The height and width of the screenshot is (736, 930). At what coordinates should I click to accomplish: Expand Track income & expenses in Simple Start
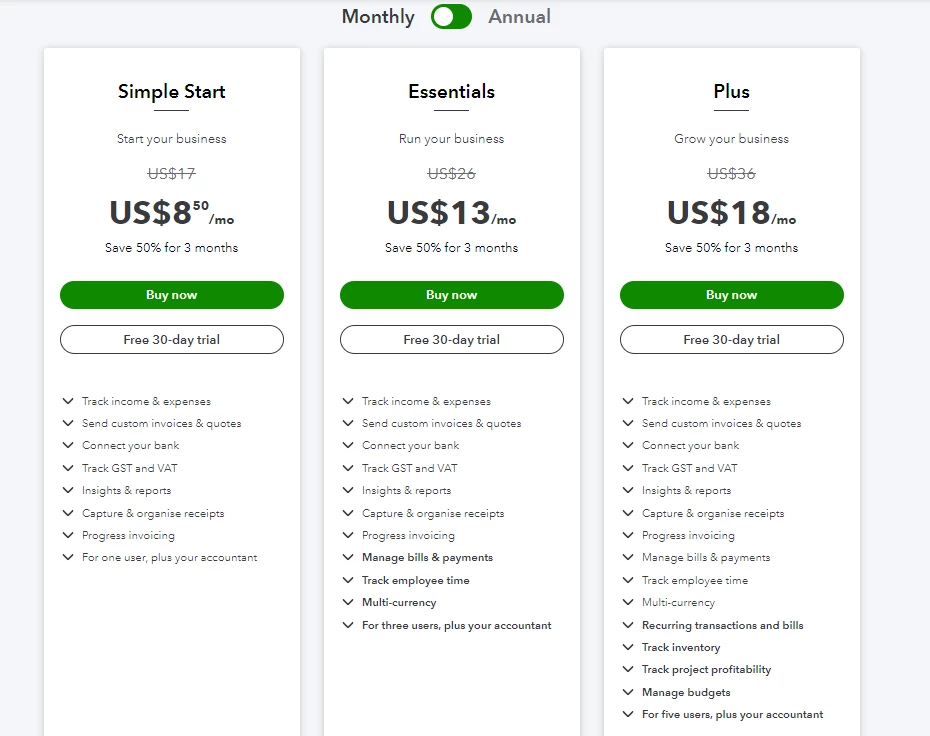[x=137, y=402]
